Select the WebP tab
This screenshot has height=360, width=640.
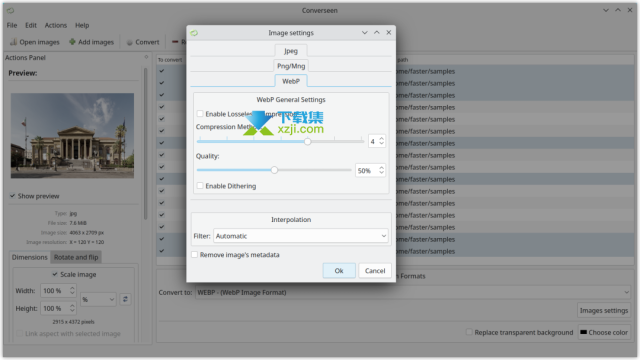(x=291, y=81)
